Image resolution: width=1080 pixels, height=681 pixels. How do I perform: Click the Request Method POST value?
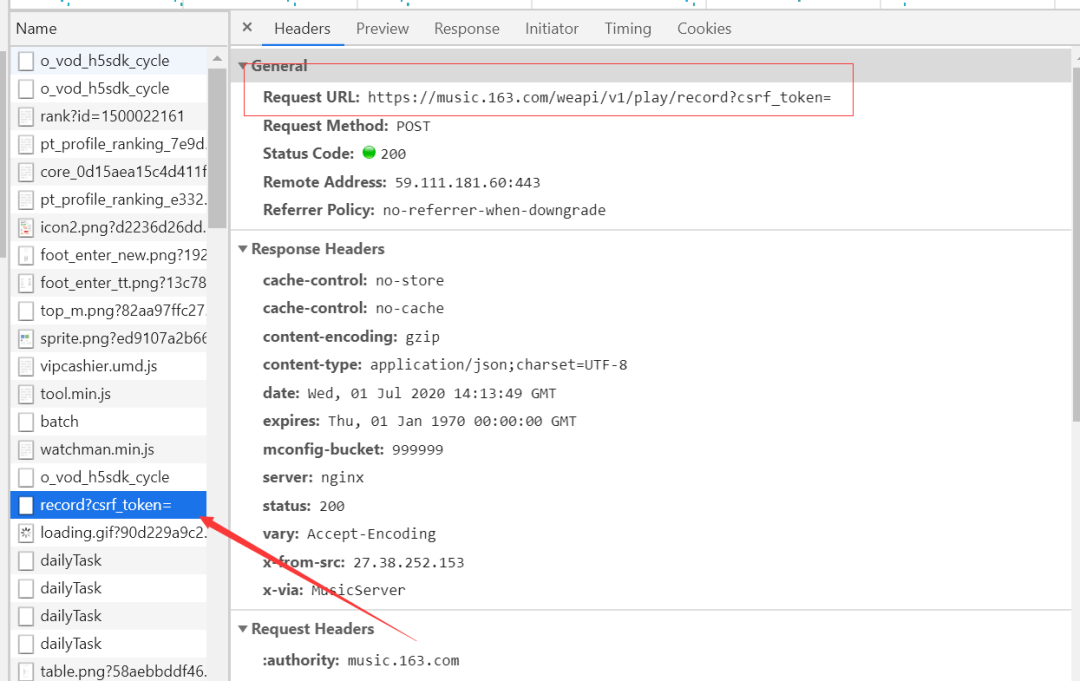pos(413,127)
